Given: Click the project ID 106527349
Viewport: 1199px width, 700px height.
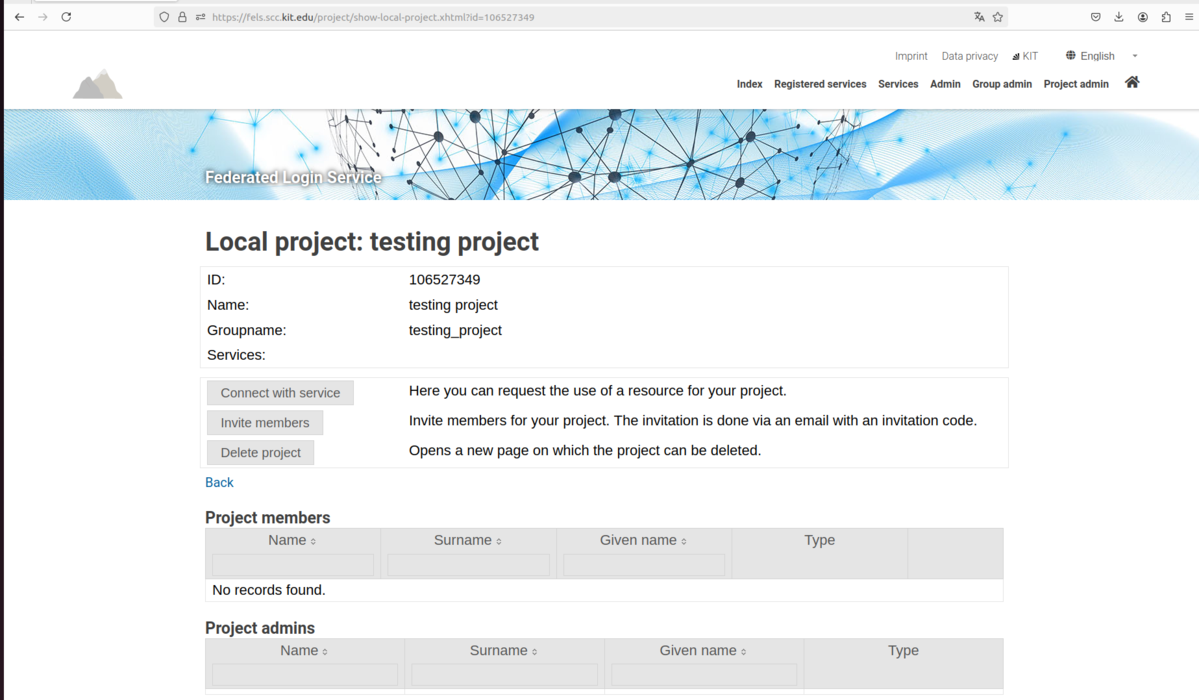Looking at the screenshot, I should point(444,280).
